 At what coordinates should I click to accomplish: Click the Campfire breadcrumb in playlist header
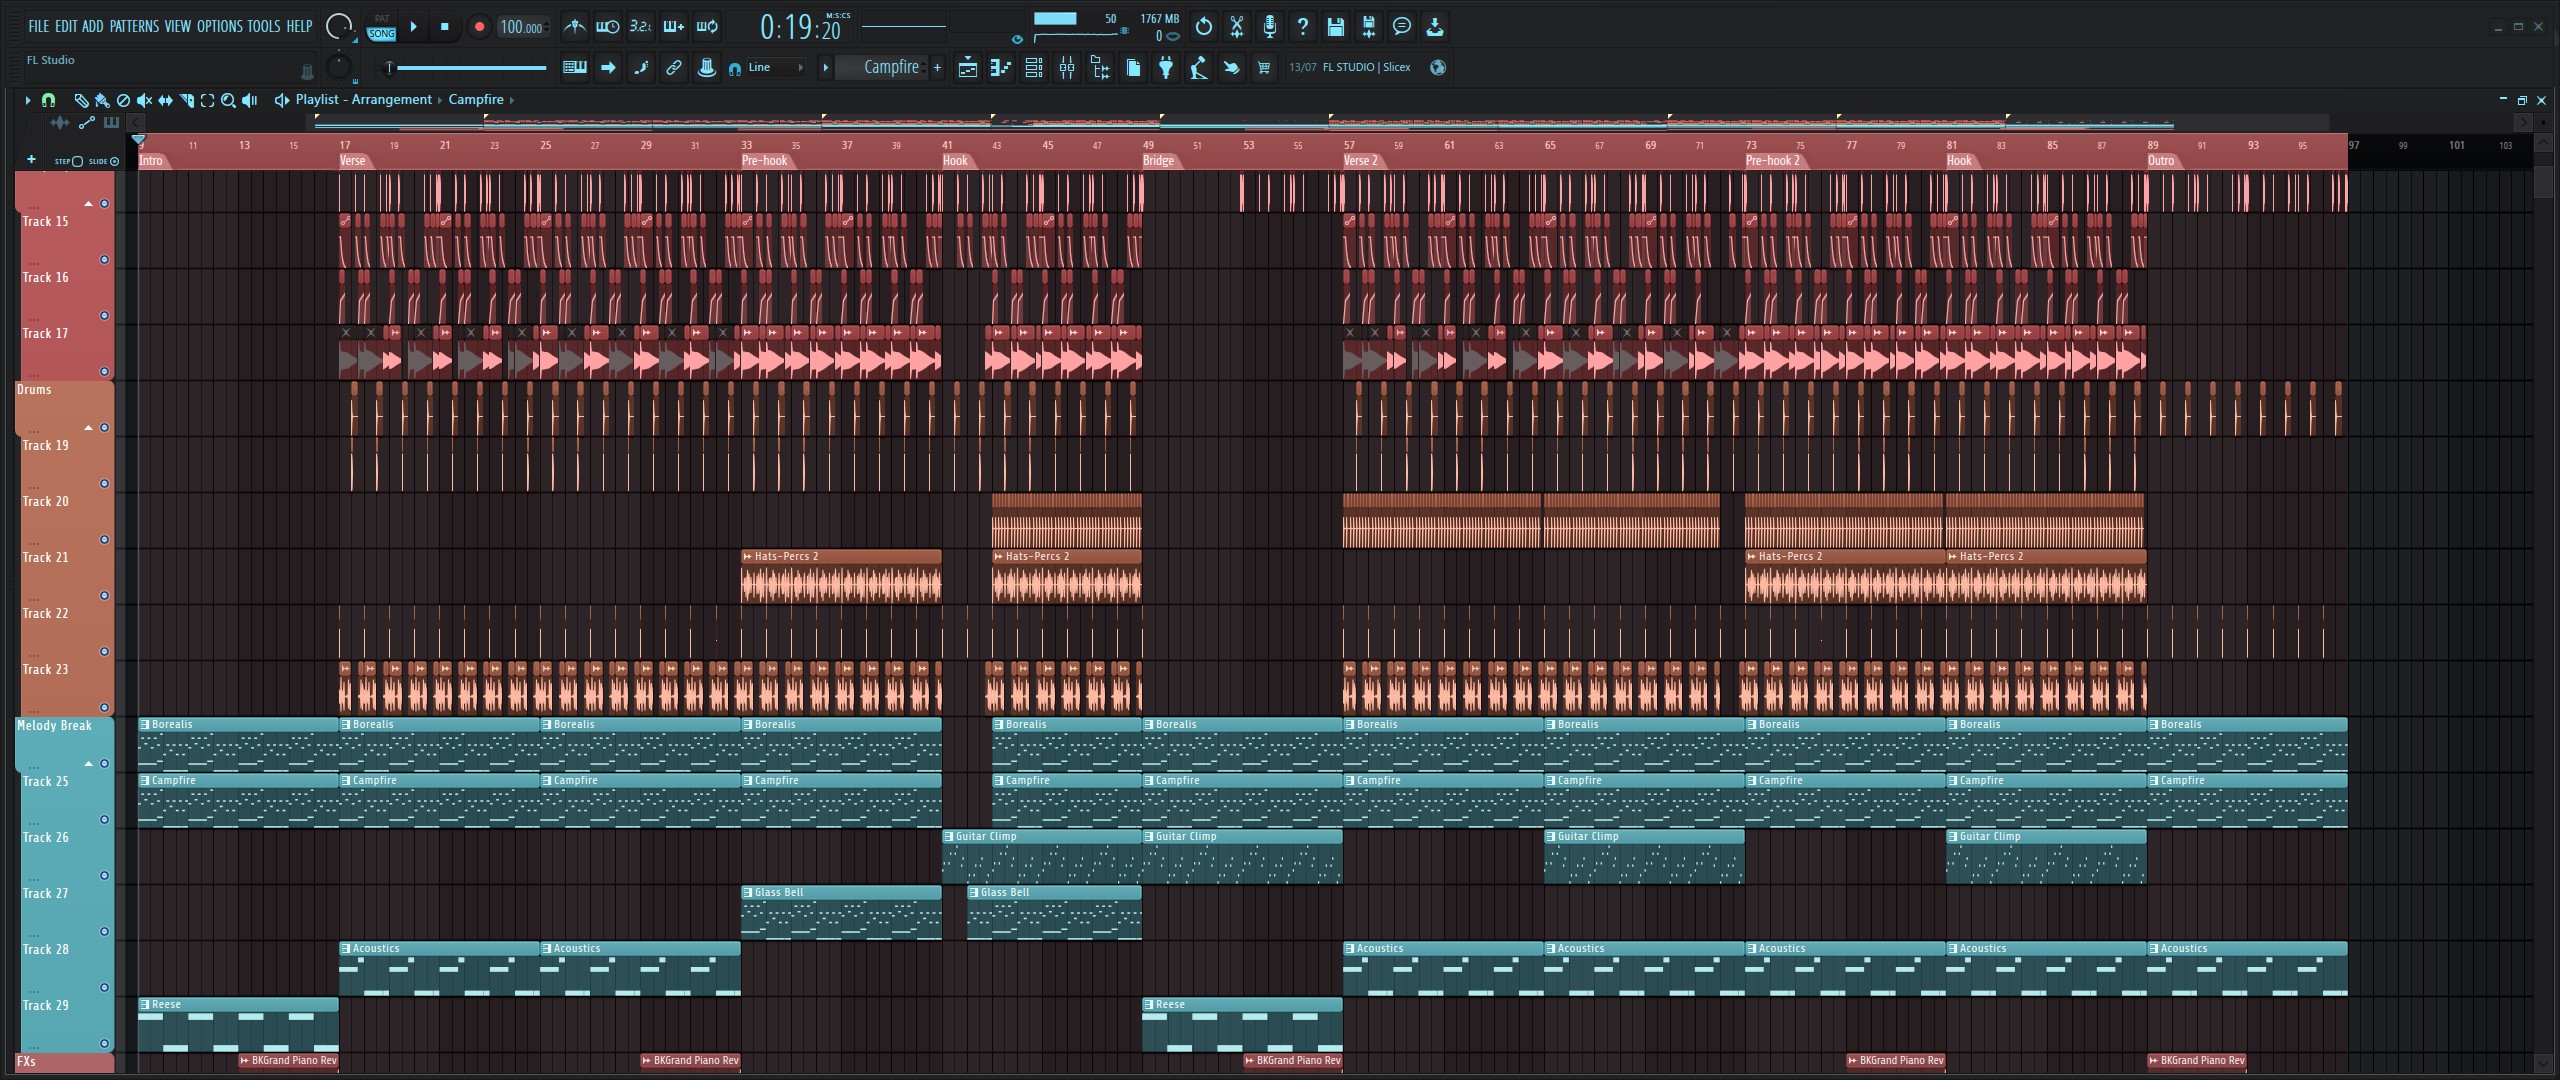pos(476,100)
